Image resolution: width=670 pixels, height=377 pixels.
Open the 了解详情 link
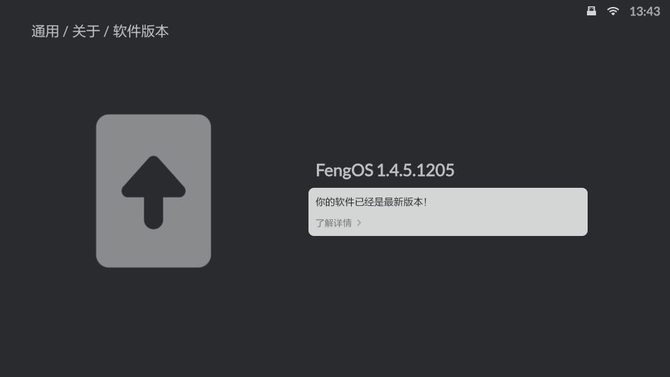click(x=333, y=223)
